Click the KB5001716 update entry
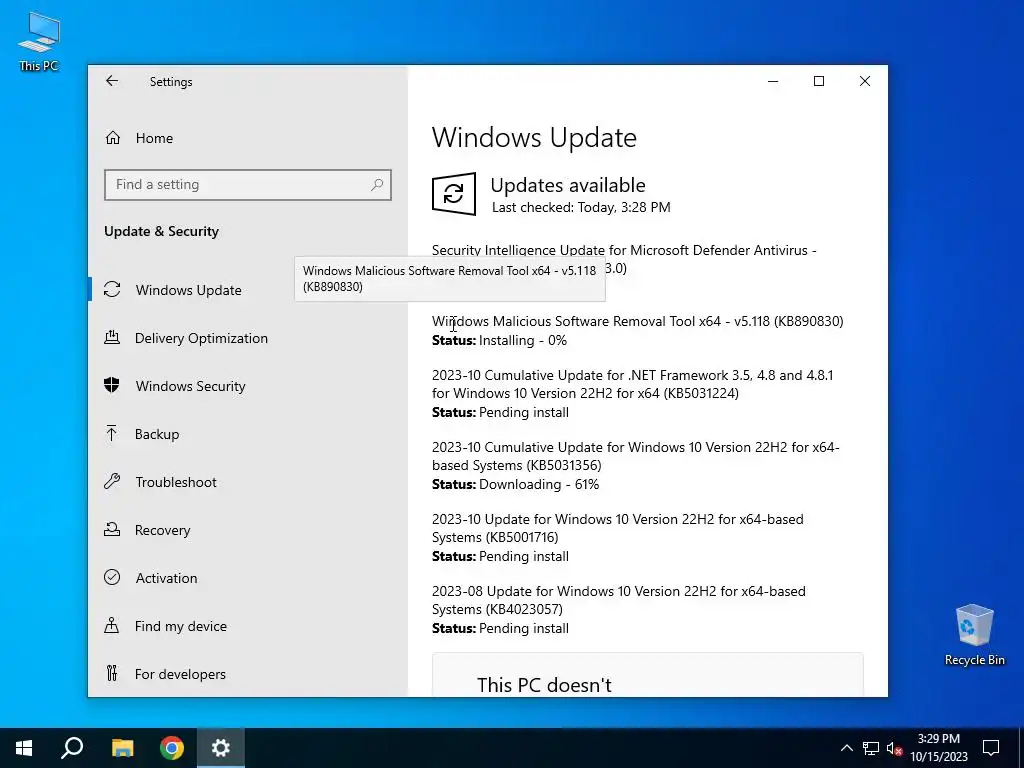The width and height of the screenshot is (1024, 768). point(618,528)
